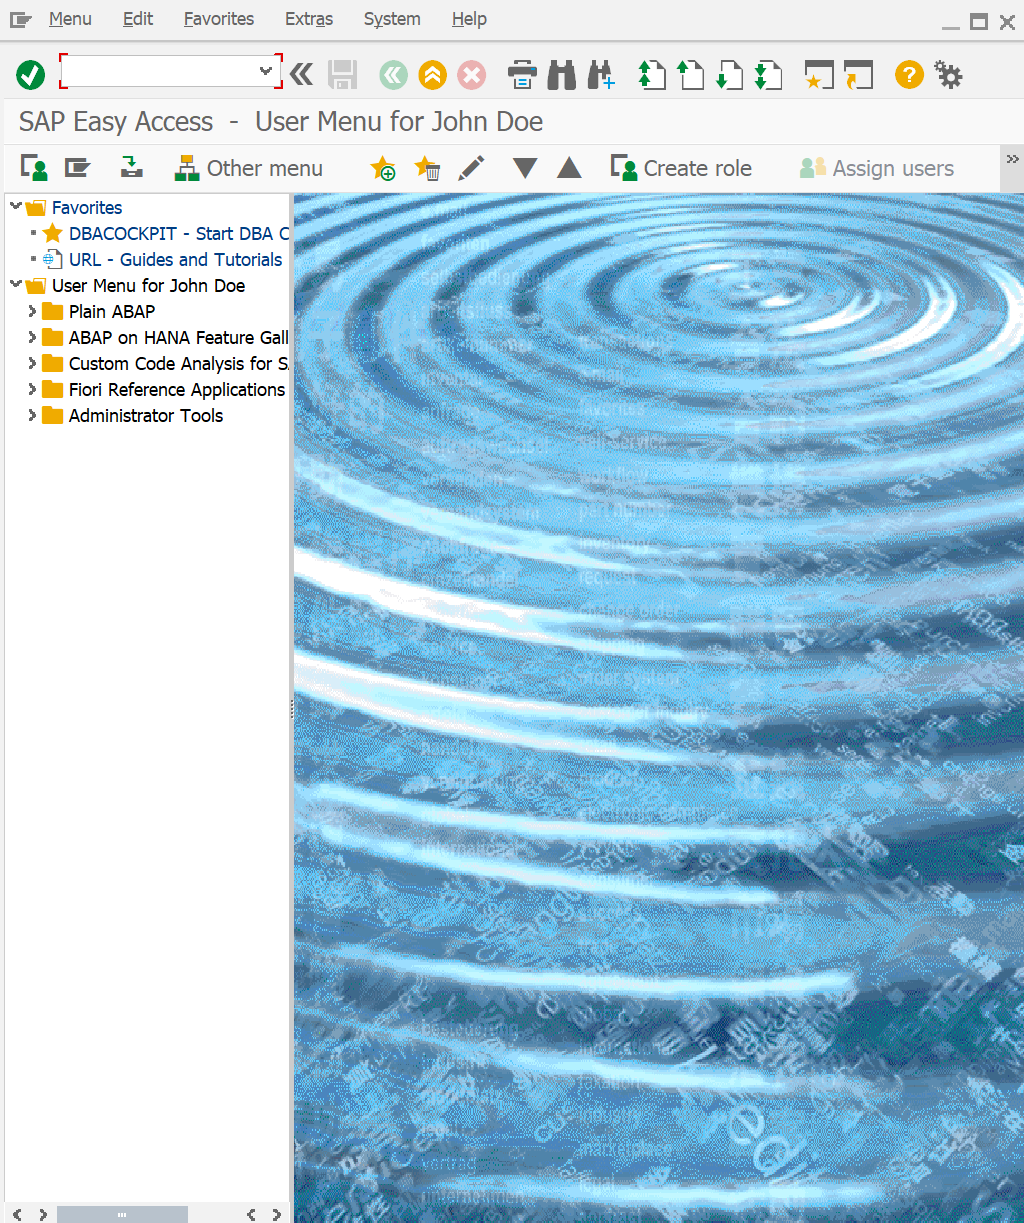Viewport: 1024px width, 1223px height.
Task: Select the Favorites folder label
Action: tap(87, 207)
